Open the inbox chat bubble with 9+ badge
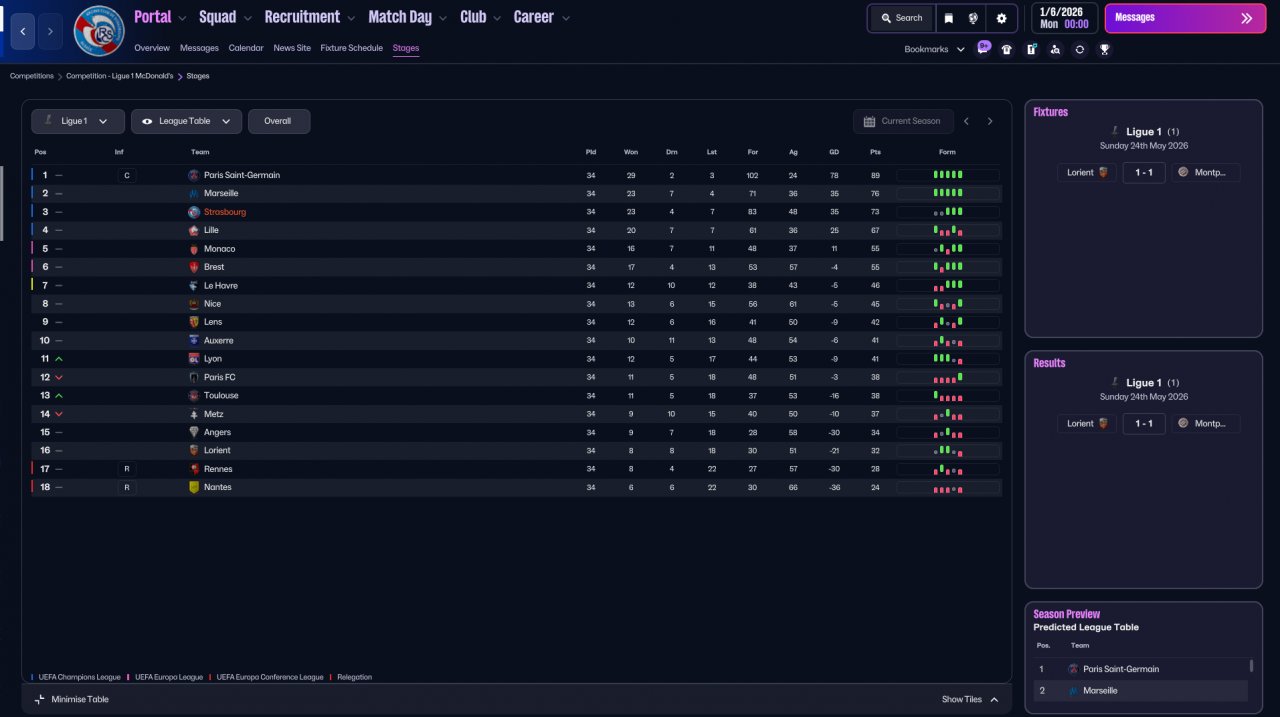The height and width of the screenshot is (717, 1280). pos(983,49)
